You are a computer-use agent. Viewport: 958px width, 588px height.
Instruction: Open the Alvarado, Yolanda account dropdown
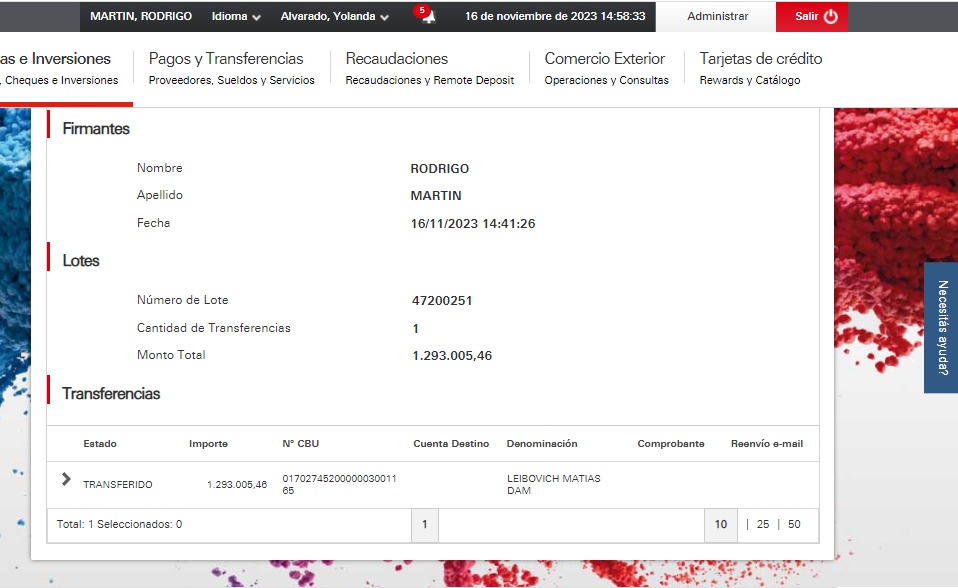334,17
